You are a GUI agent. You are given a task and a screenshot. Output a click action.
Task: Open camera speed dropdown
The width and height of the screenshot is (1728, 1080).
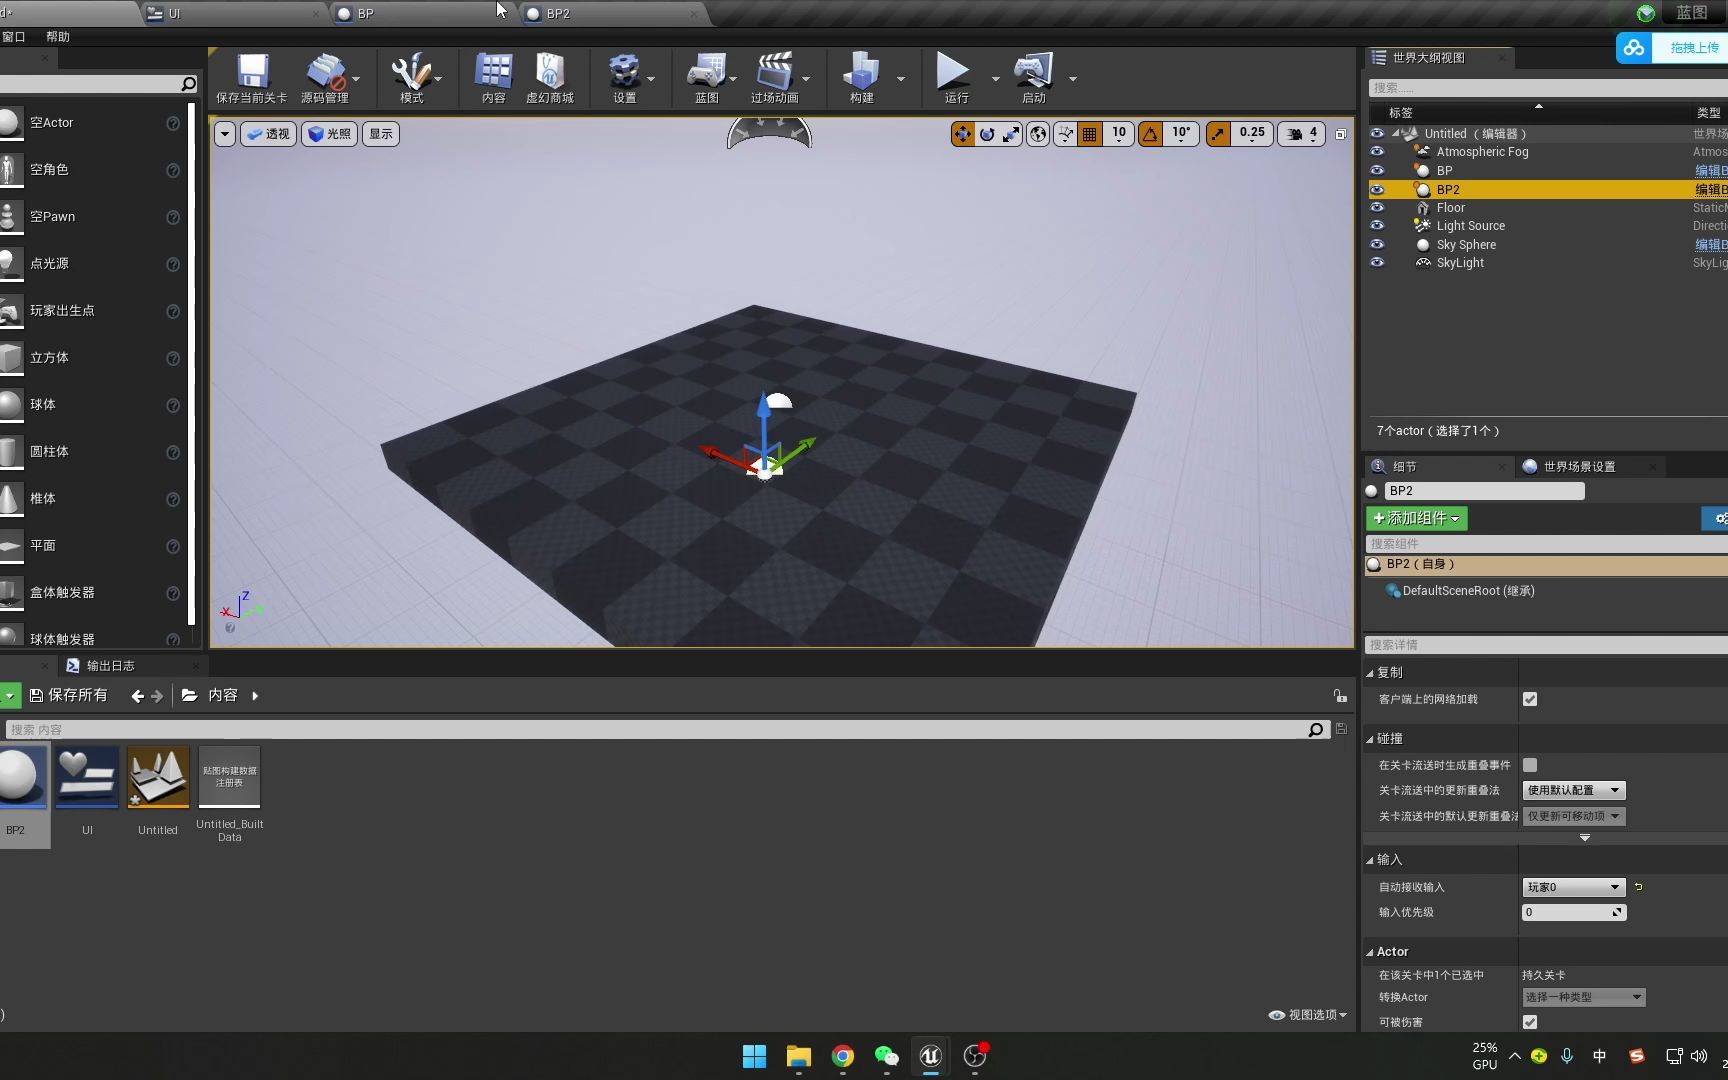click(x=1302, y=134)
